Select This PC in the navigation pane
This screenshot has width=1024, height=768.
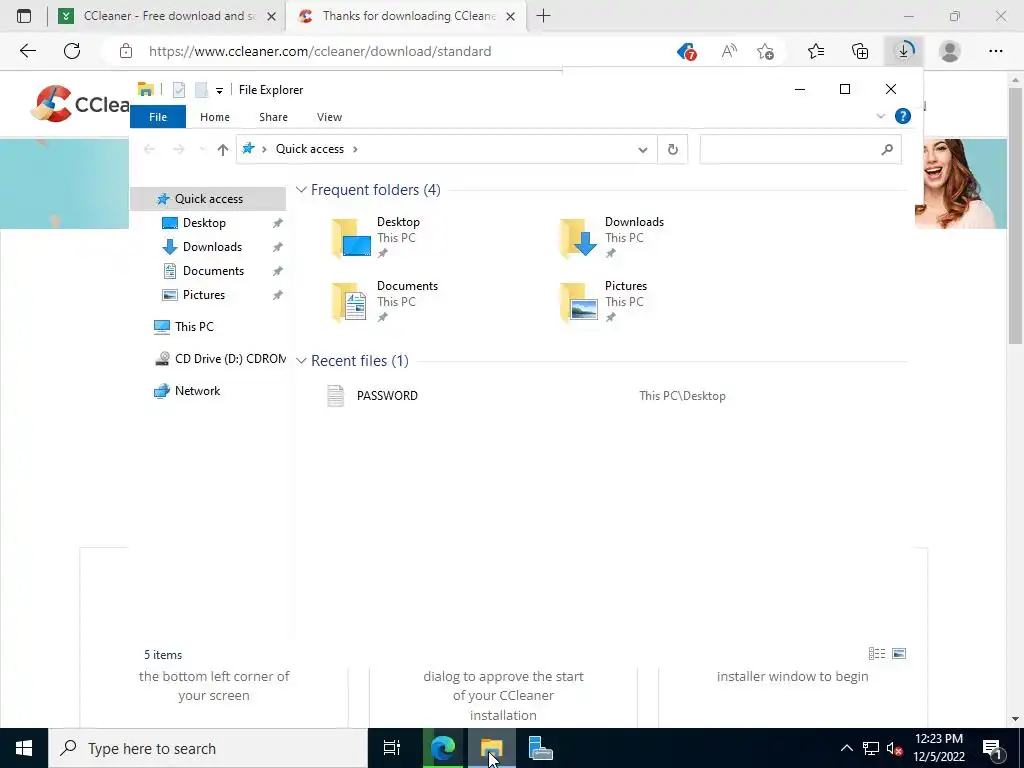pos(194,327)
